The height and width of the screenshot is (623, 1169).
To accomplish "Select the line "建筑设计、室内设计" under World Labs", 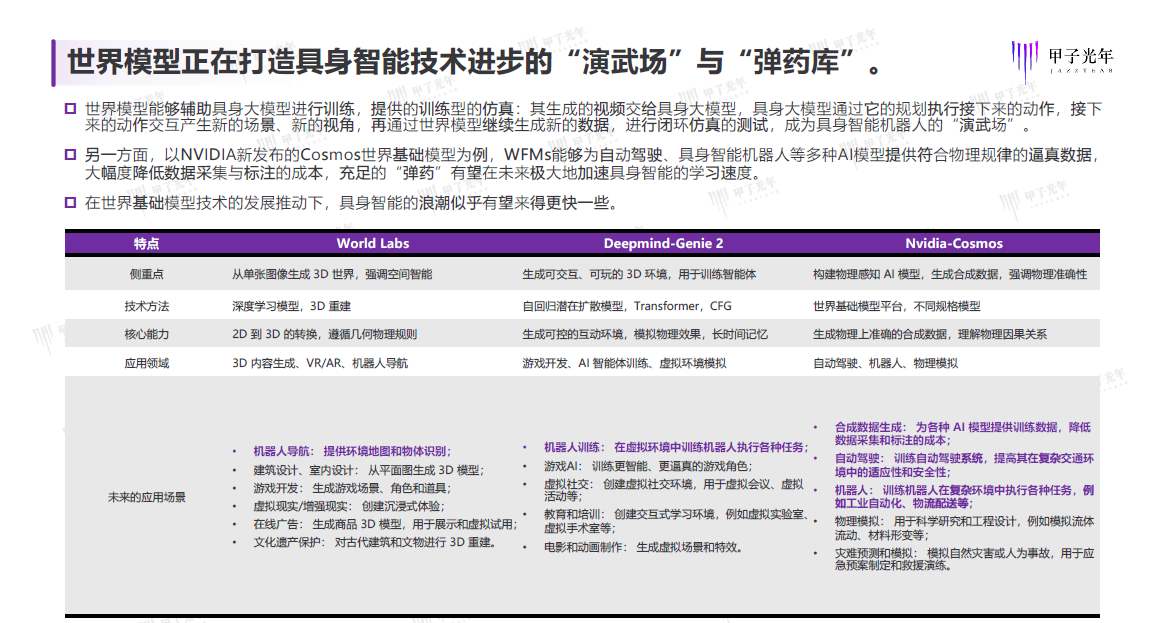I will 368,470.
